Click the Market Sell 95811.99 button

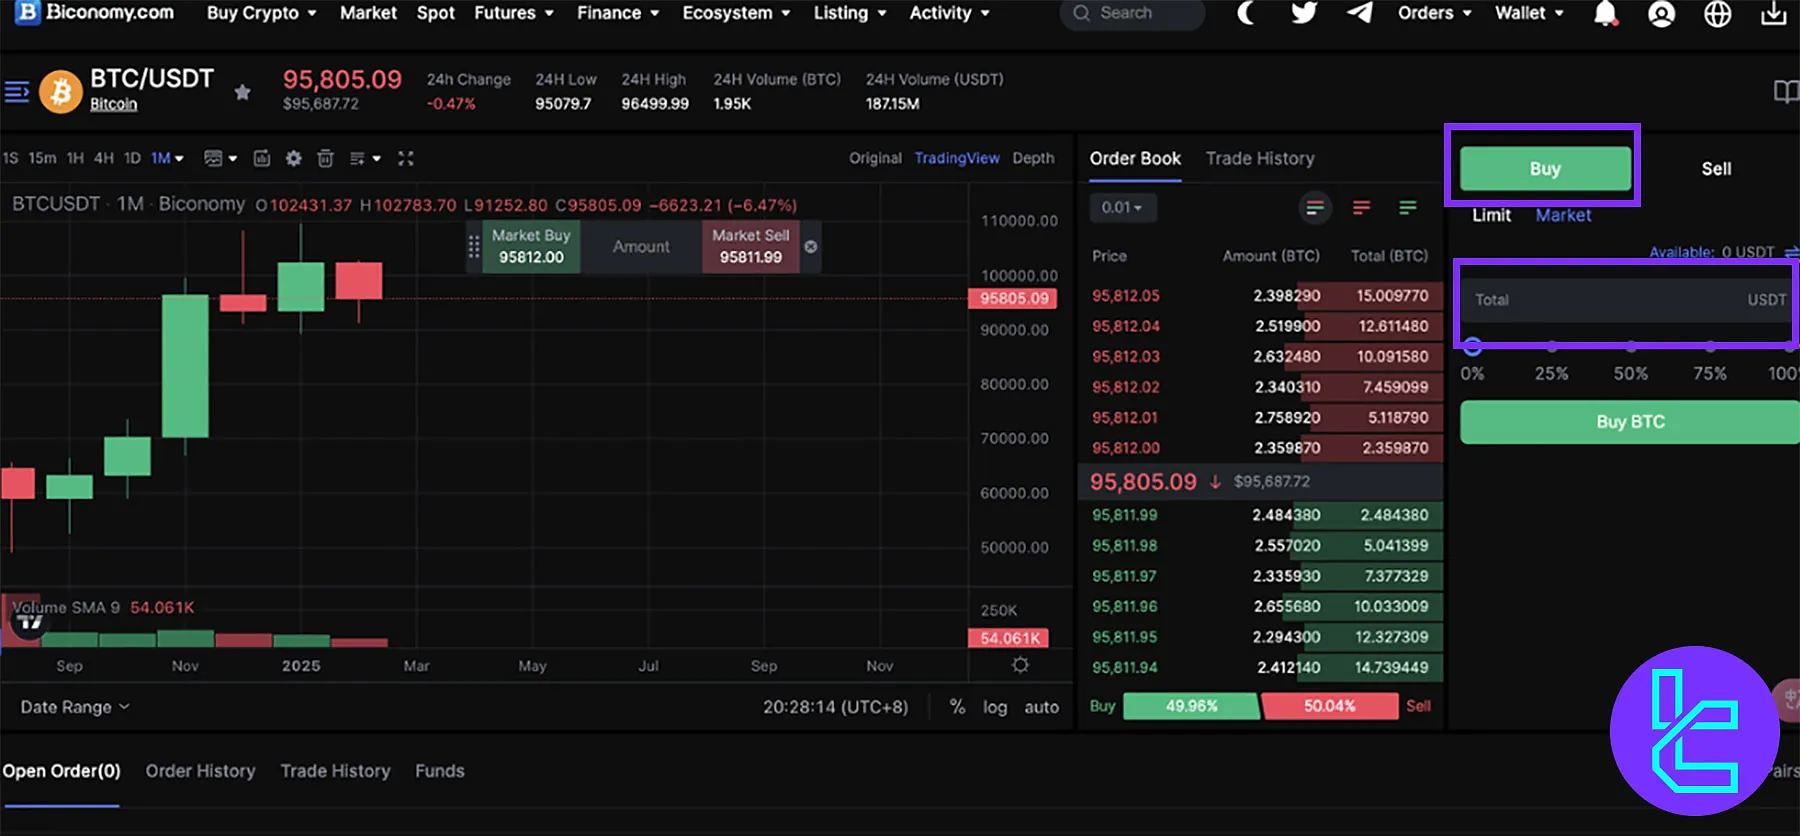coord(751,246)
